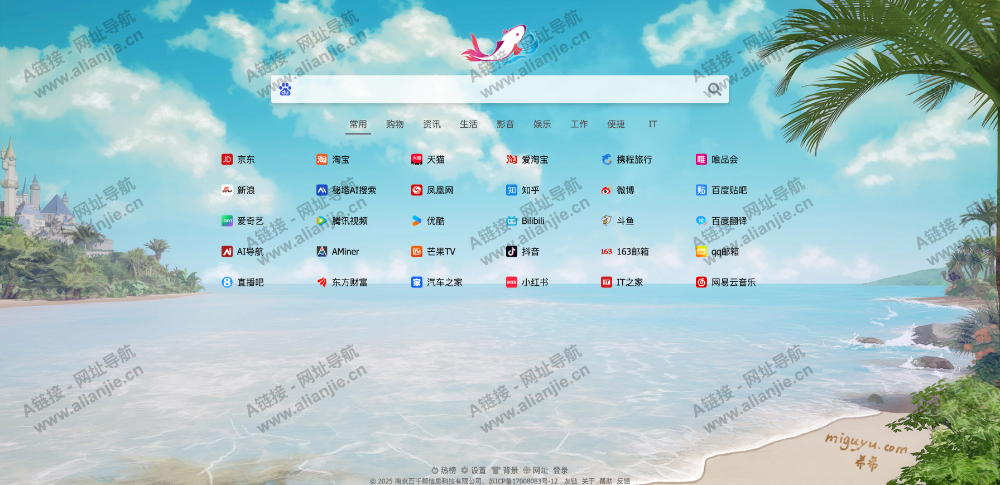Open 设置 settings in the footer
Viewport: 1000px width, 485px height.
pos(473,470)
